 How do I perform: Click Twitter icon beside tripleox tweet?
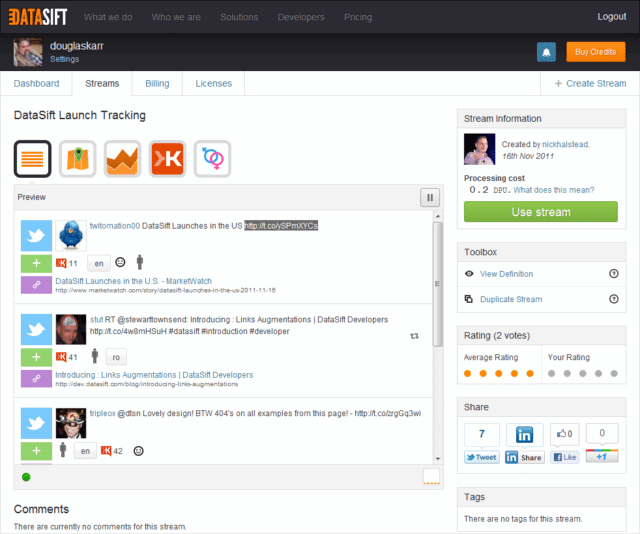(36, 423)
